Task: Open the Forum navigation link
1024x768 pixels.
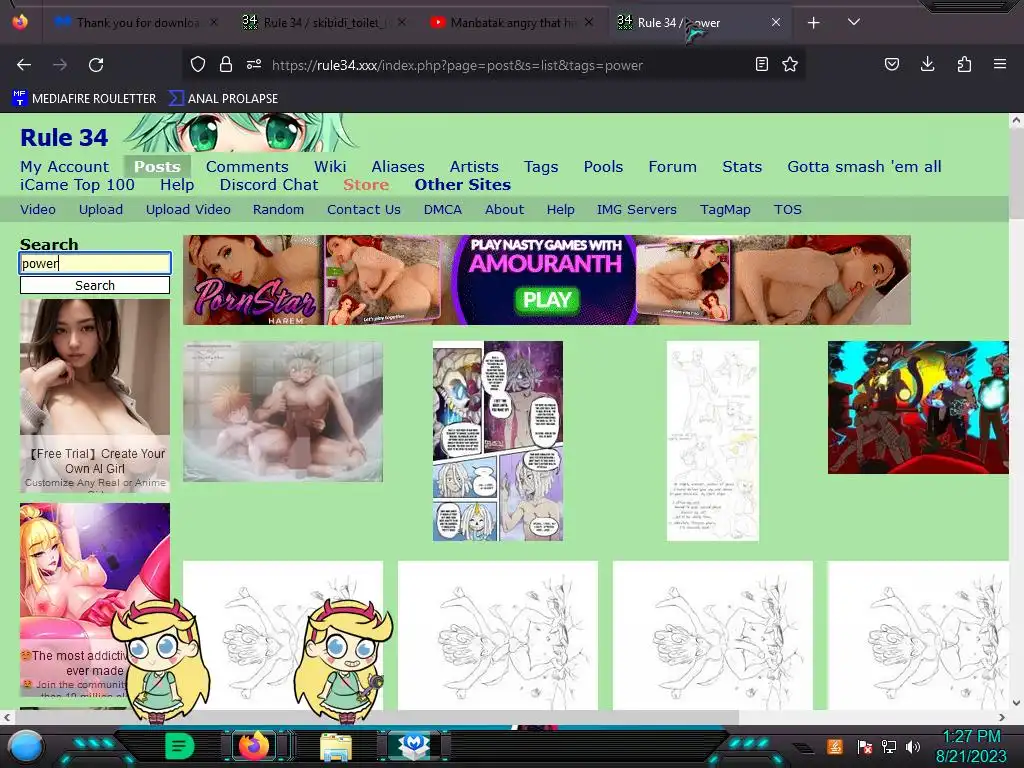Action: (x=673, y=167)
